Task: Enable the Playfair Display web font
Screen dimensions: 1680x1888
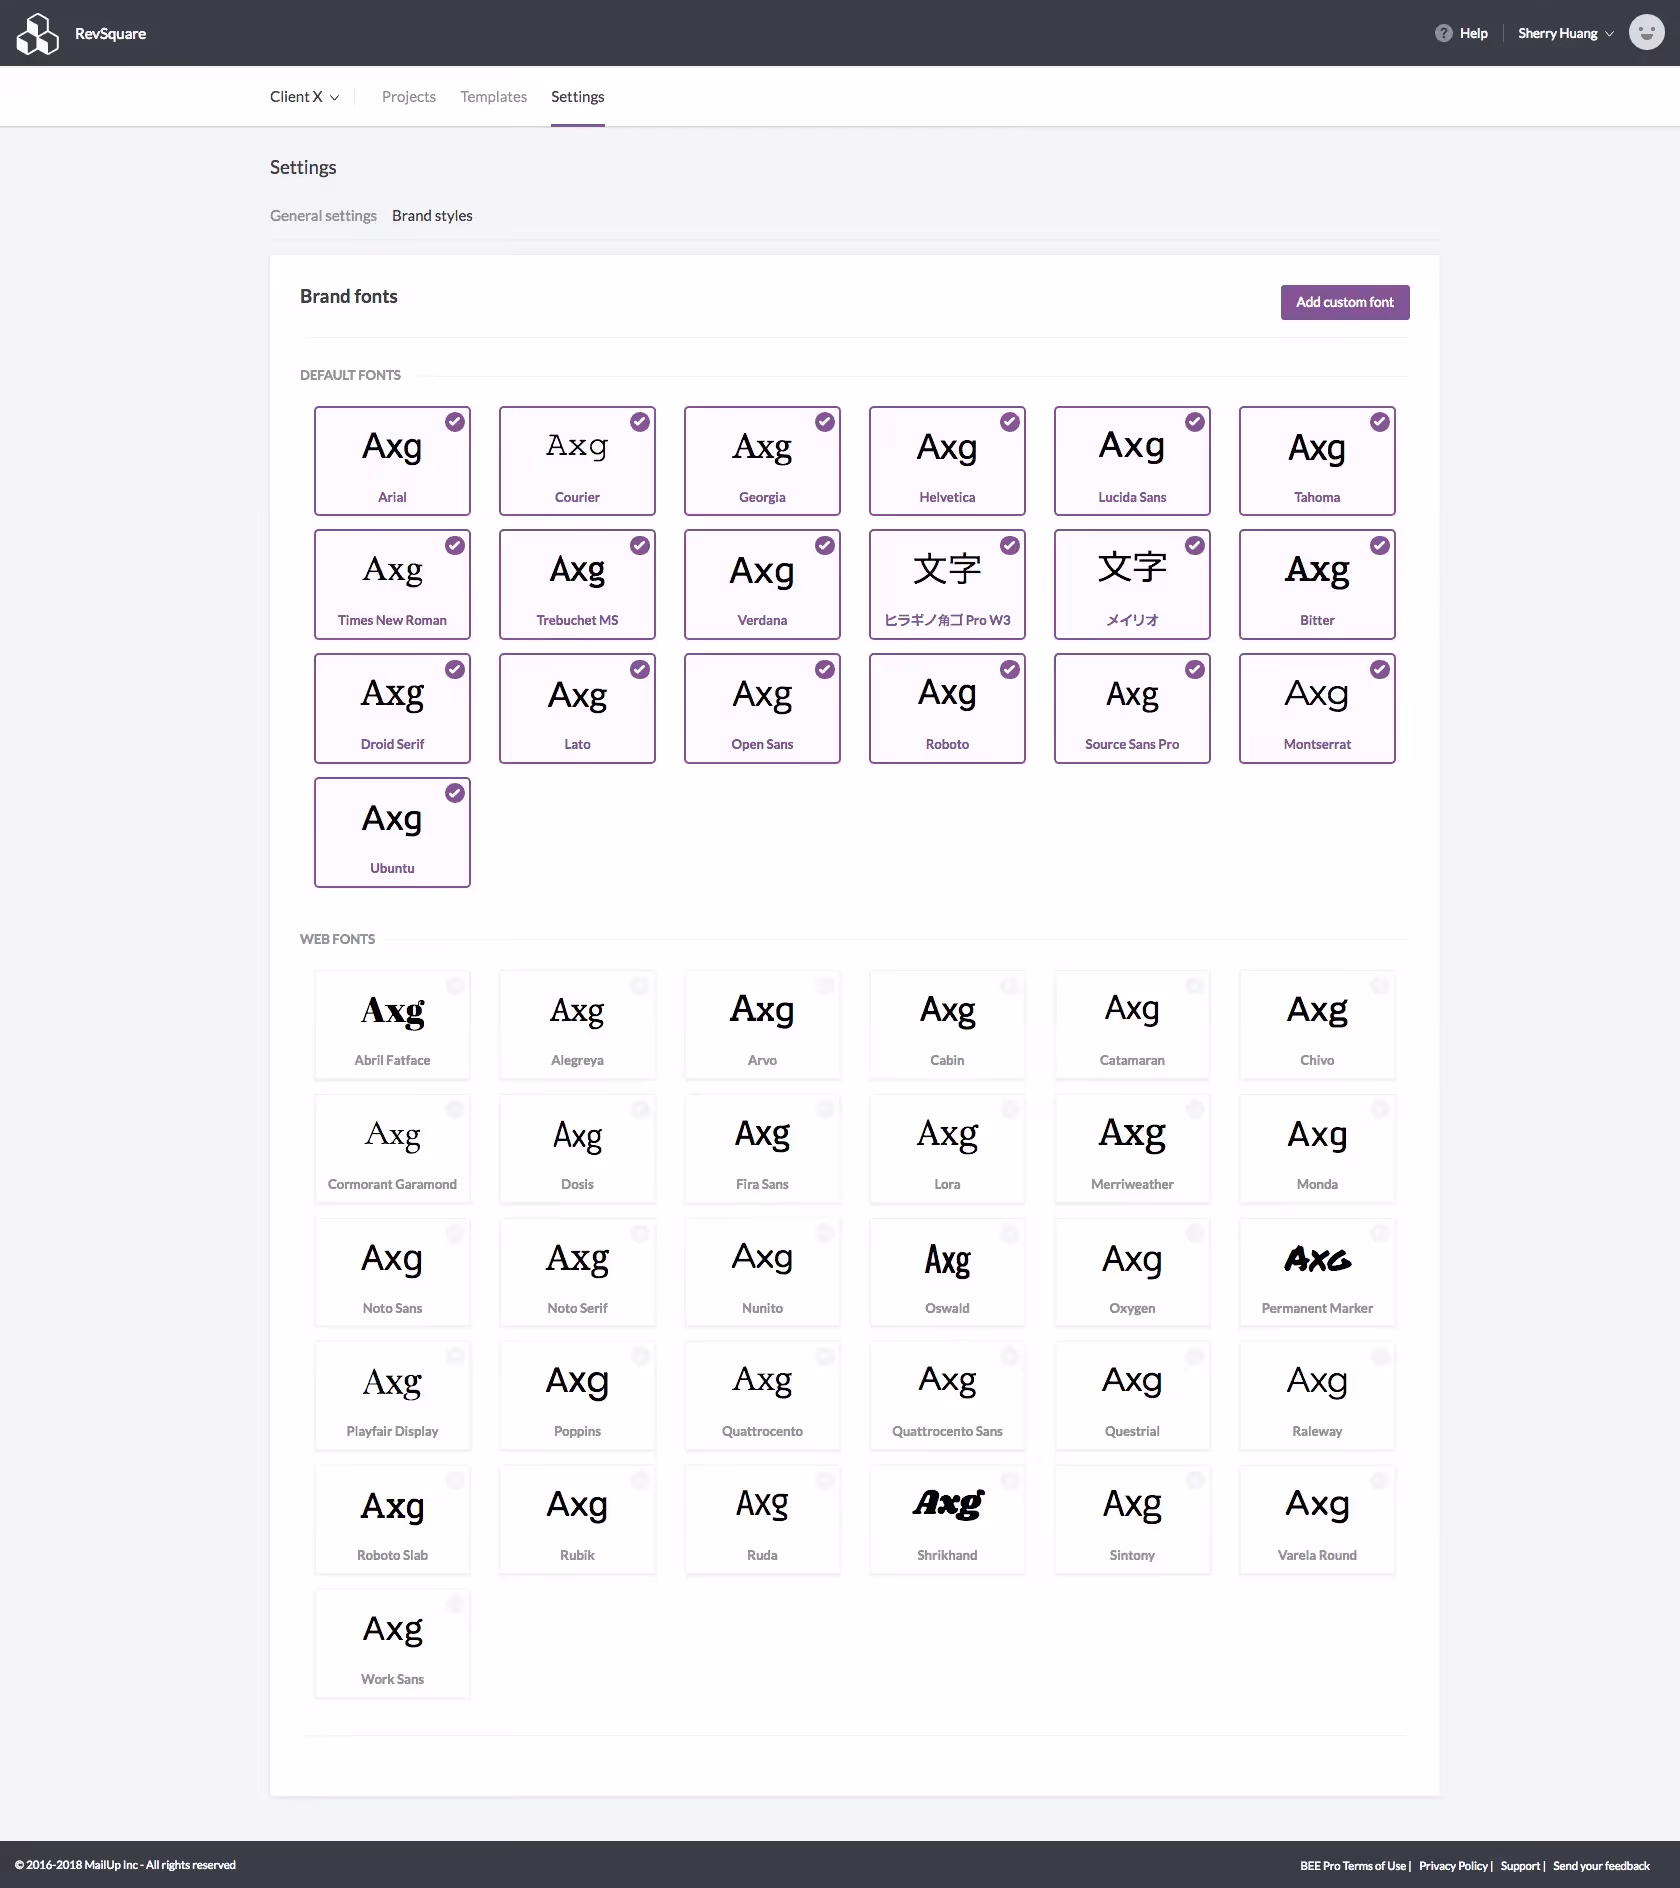Action: pyautogui.click(x=392, y=1395)
